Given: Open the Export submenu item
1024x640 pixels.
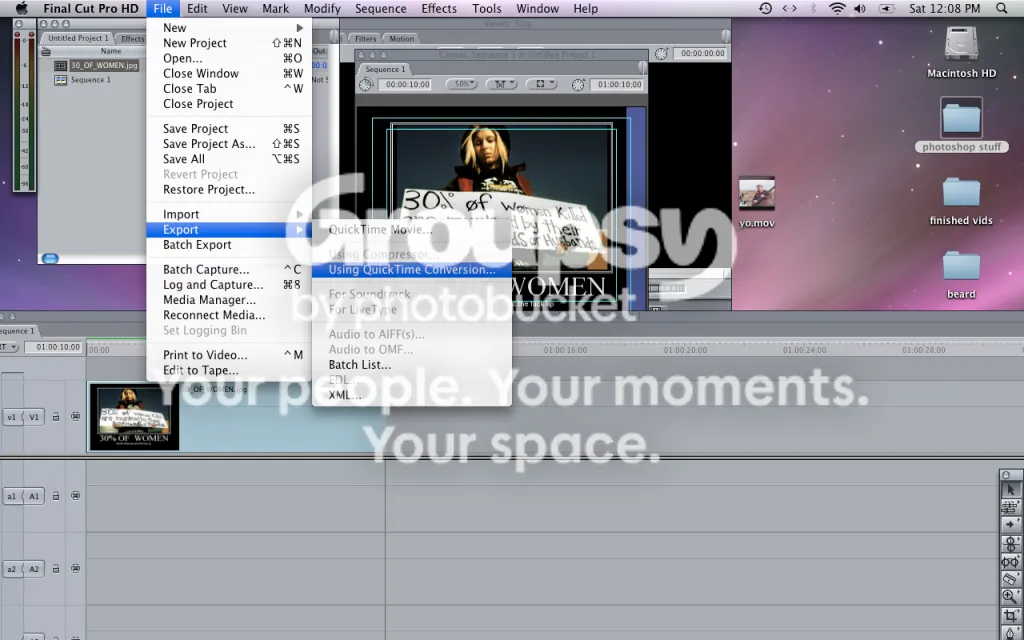Looking at the screenshot, I should 229,229.
